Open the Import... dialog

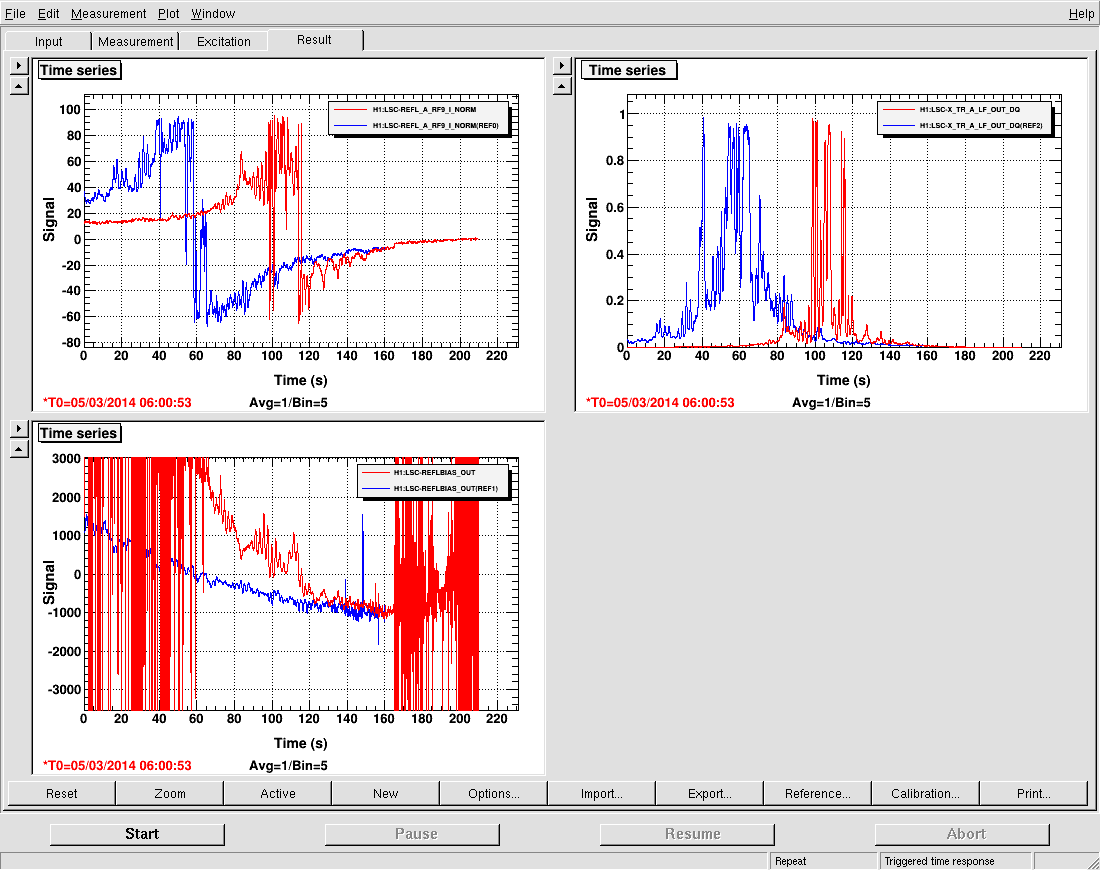(x=602, y=794)
